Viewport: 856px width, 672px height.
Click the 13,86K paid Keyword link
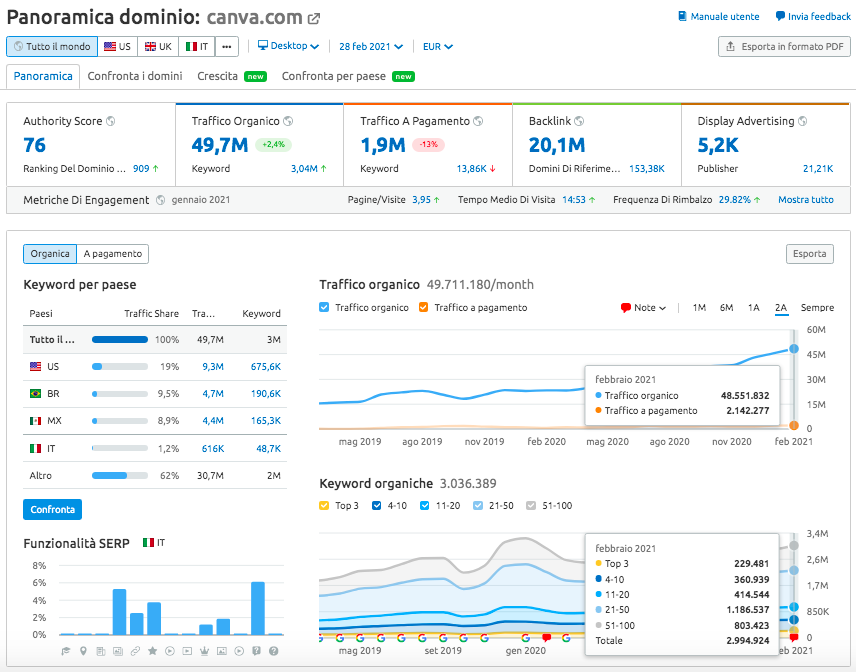tap(472, 169)
